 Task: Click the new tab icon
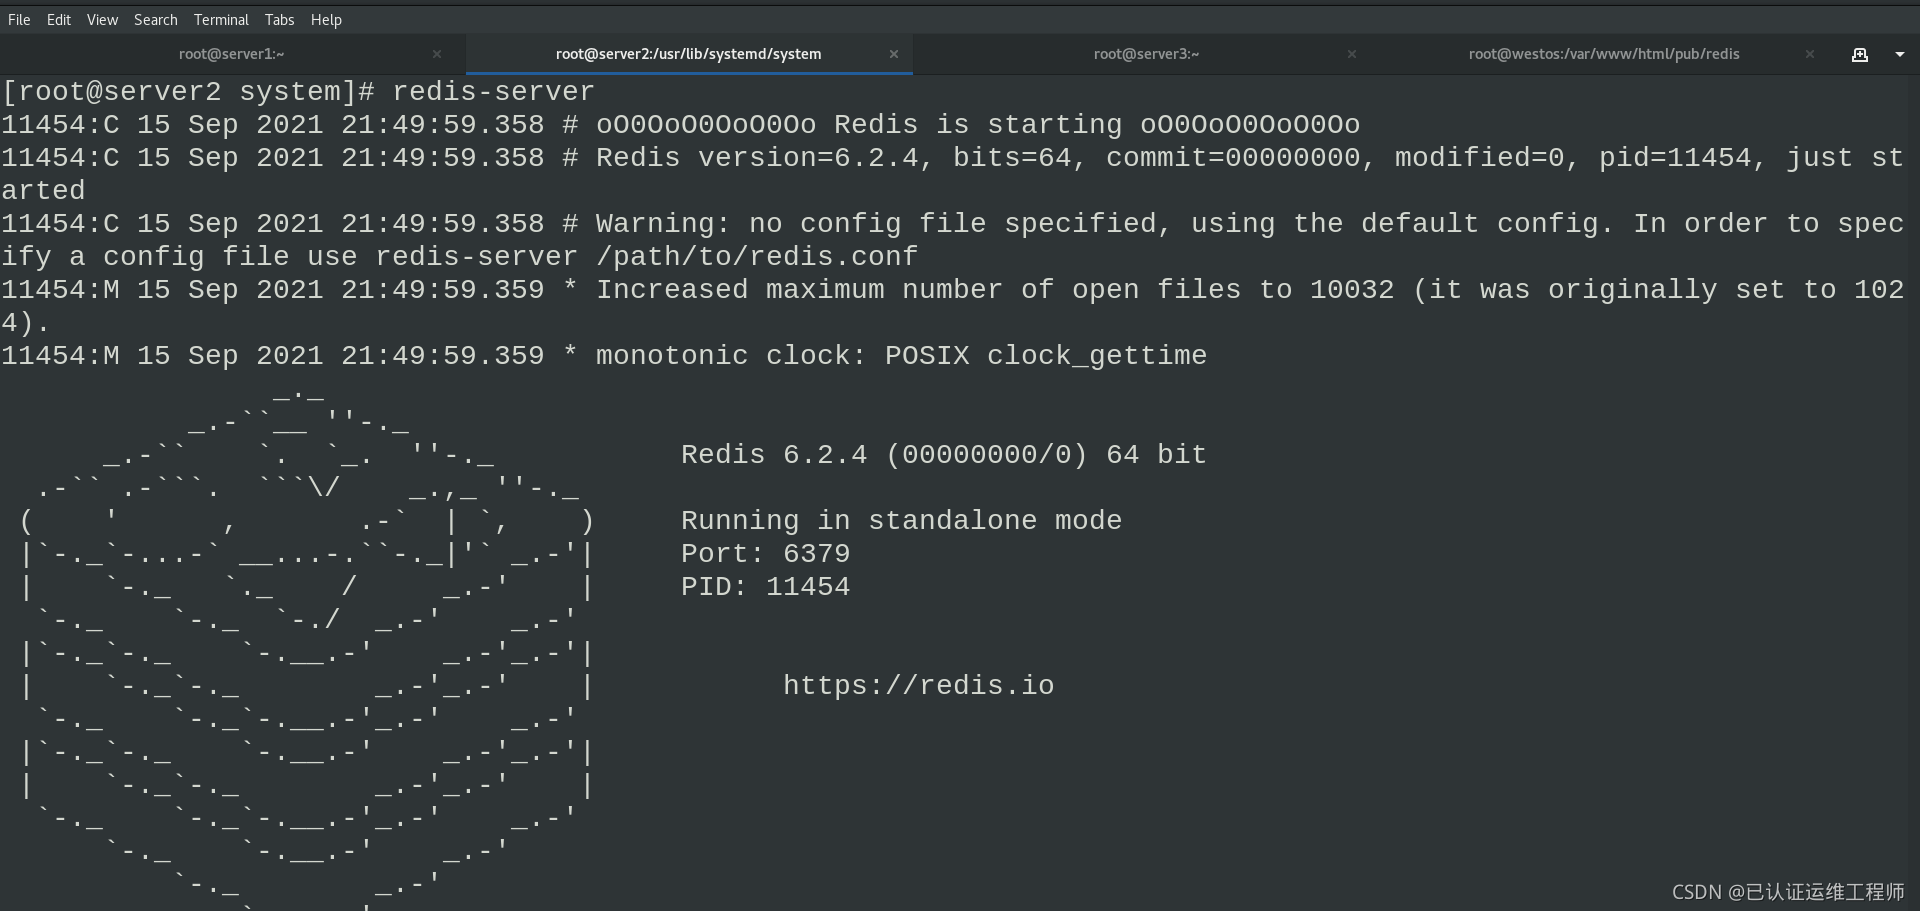coord(1860,55)
